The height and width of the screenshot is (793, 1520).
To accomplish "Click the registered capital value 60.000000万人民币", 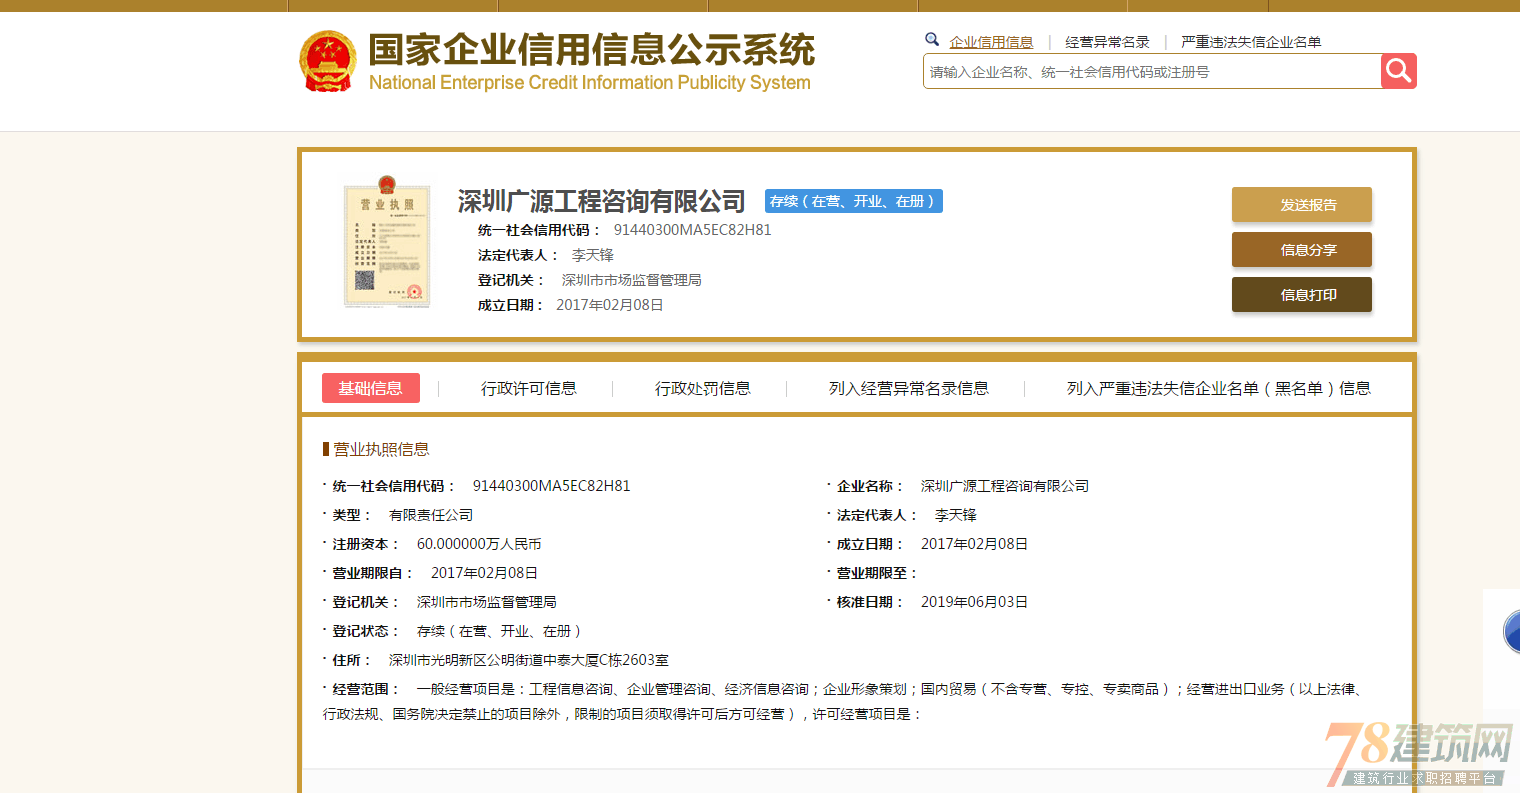I will point(479,544).
